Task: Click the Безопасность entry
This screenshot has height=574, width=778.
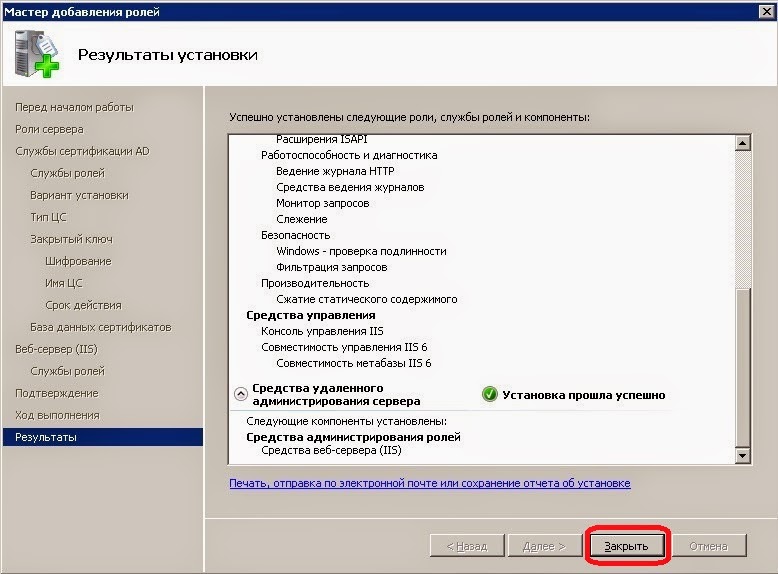Action: [x=295, y=235]
